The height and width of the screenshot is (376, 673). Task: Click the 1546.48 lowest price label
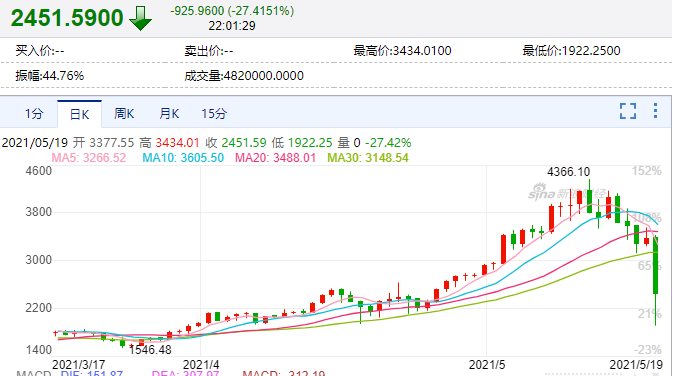[x=150, y=350]
